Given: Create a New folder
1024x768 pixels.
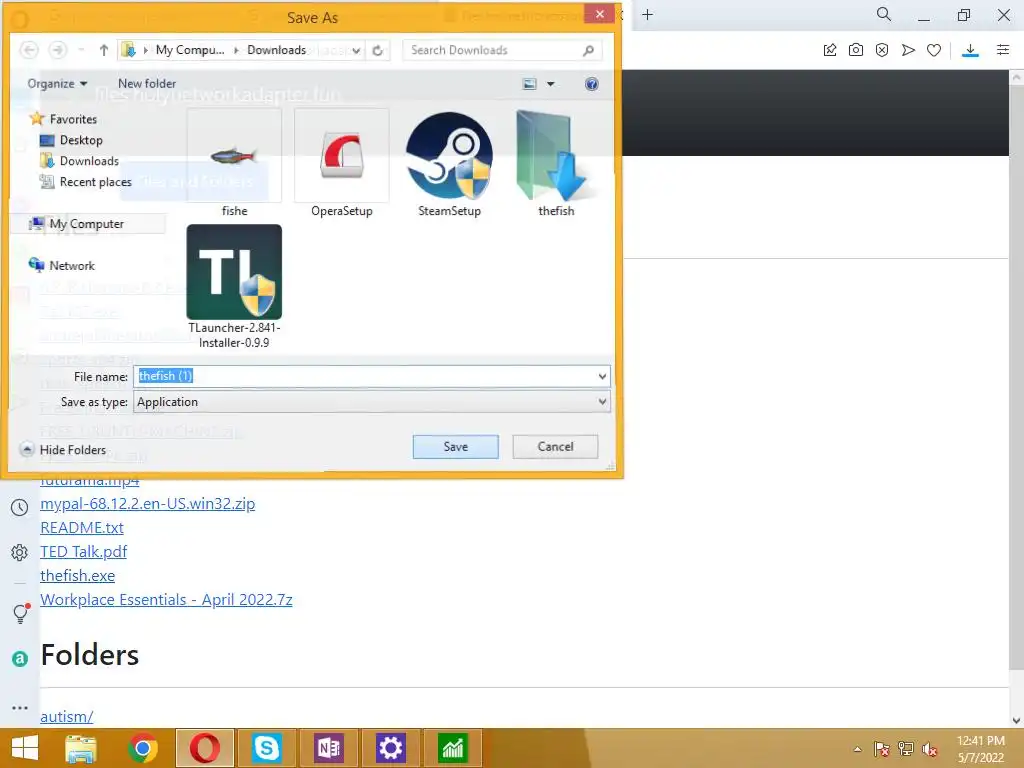Looking at the screenshot, I should pos(147,84).
